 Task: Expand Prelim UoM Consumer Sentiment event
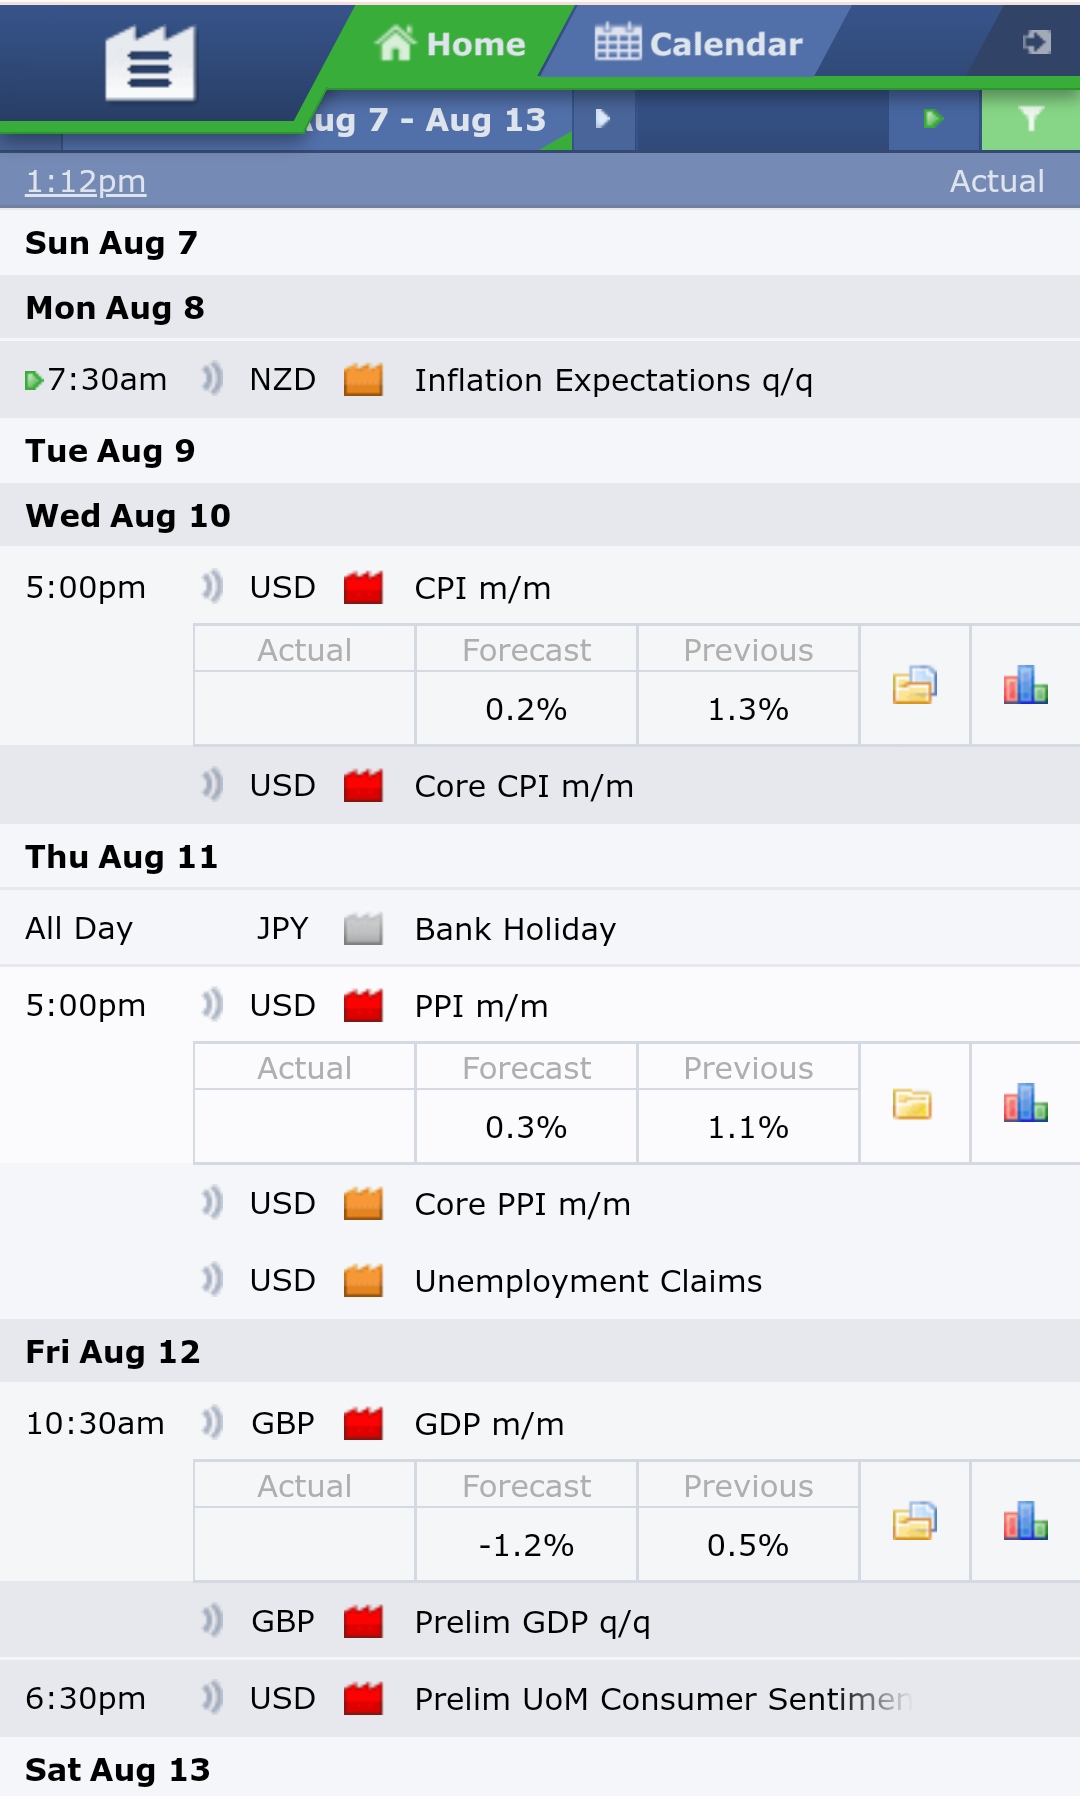point(662,1699)
